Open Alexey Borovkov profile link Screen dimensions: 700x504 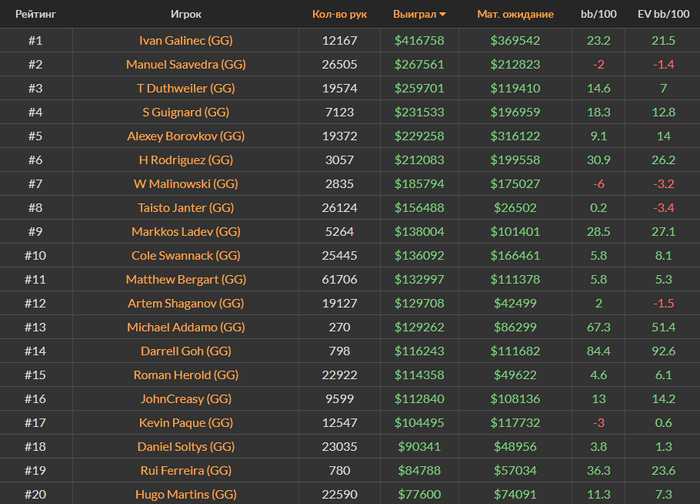[186, 136]
